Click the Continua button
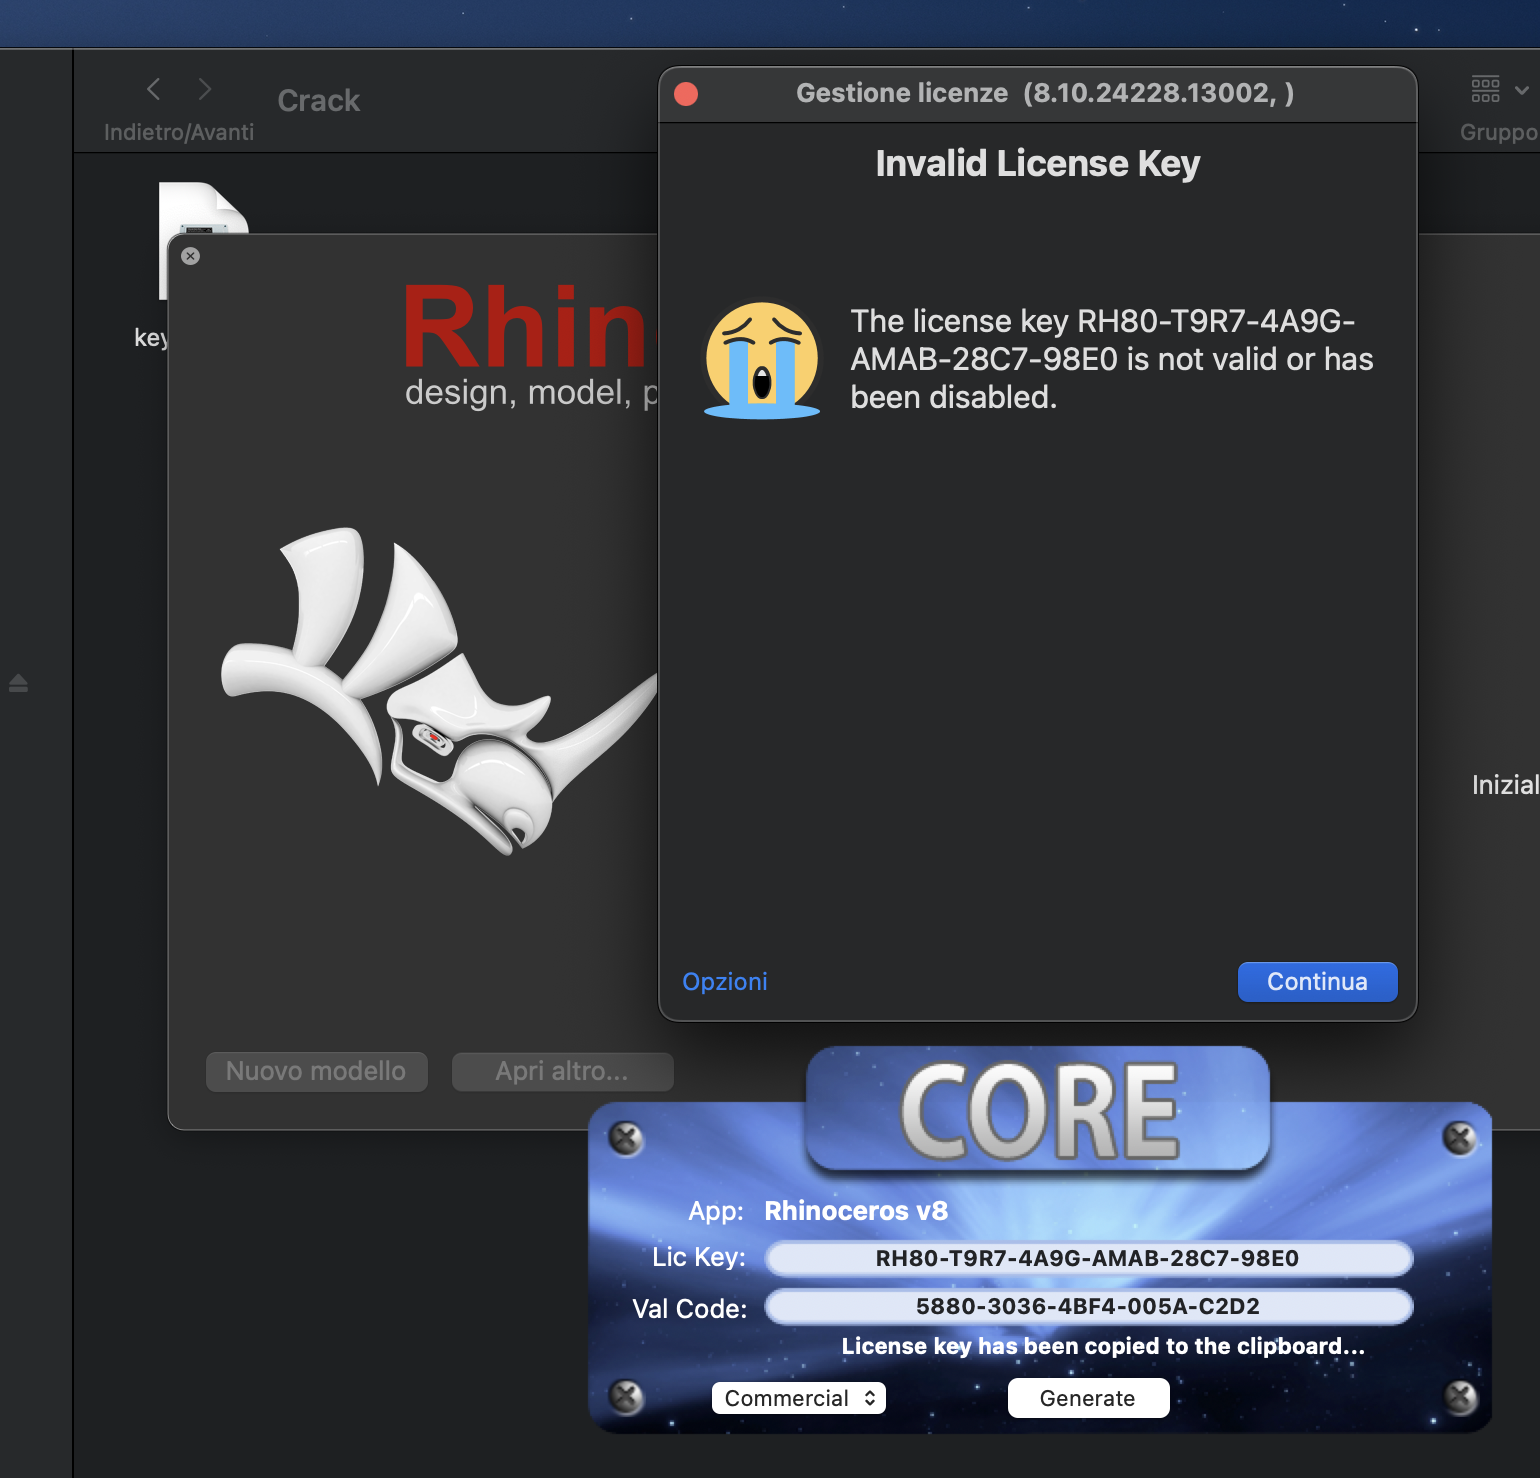The image size is (1540, 1478). (x=1317, y=982)
